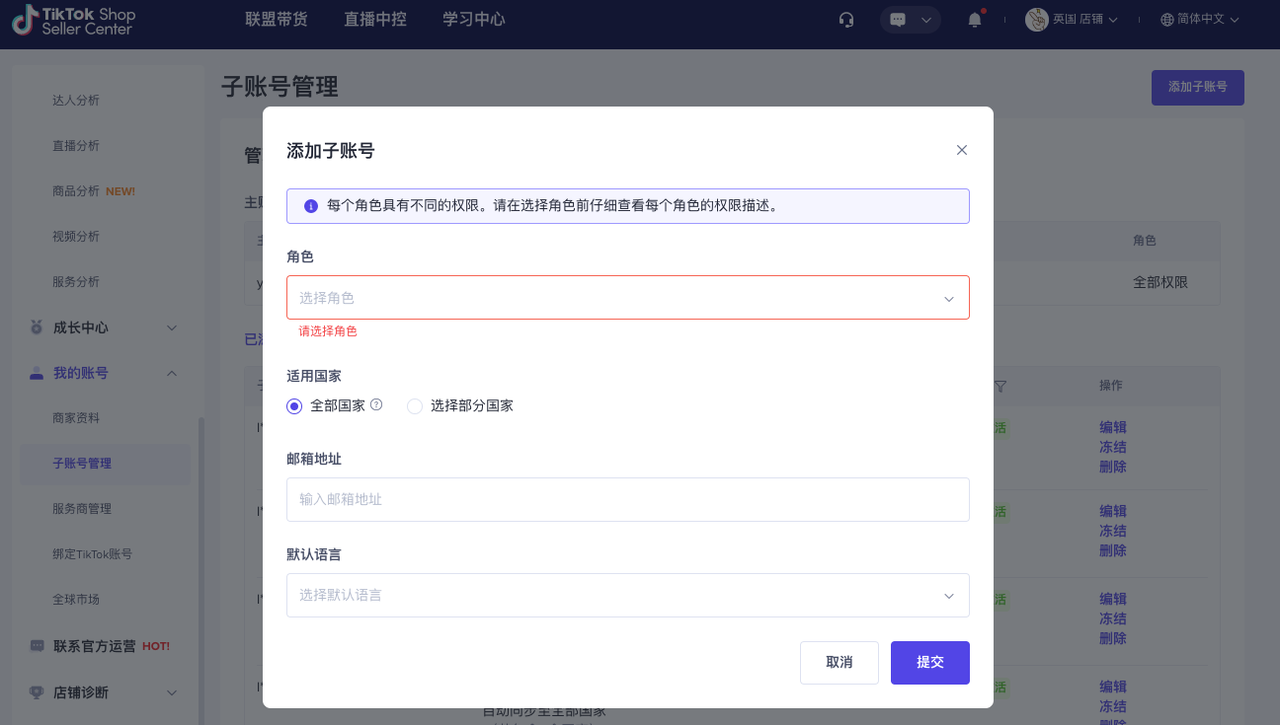Open the 选择角色 dropdown
This screenshot has height=725, width=1280.
[627, 298]
